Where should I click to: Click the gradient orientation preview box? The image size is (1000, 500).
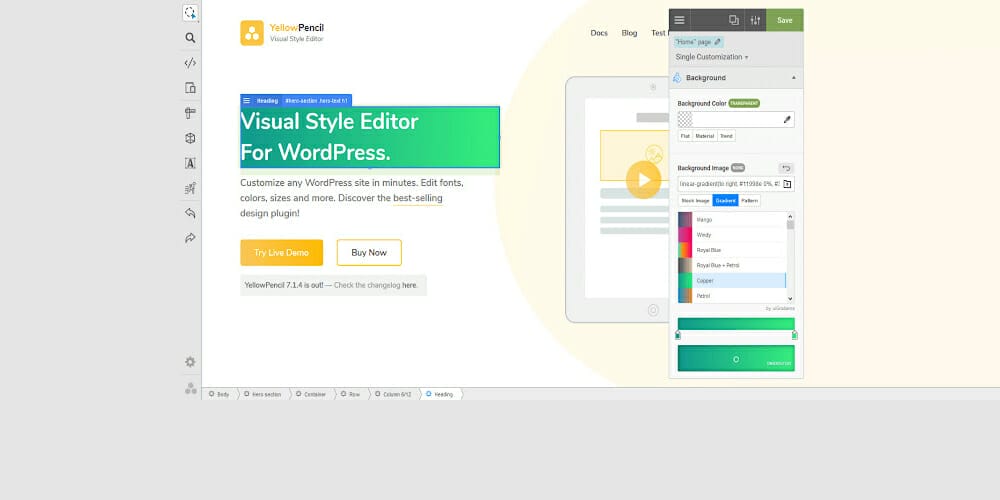[x=736, y=358]
